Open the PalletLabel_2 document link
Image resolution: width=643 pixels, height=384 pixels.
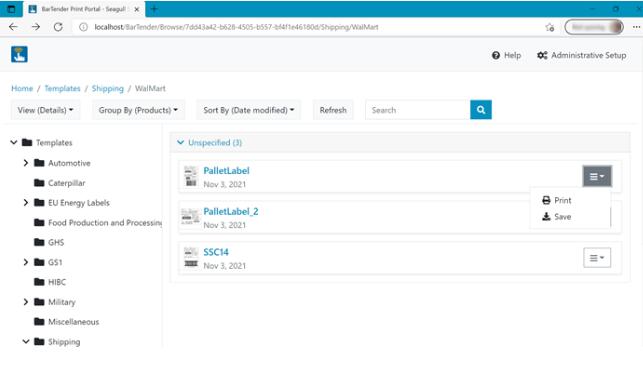point(231,211)
